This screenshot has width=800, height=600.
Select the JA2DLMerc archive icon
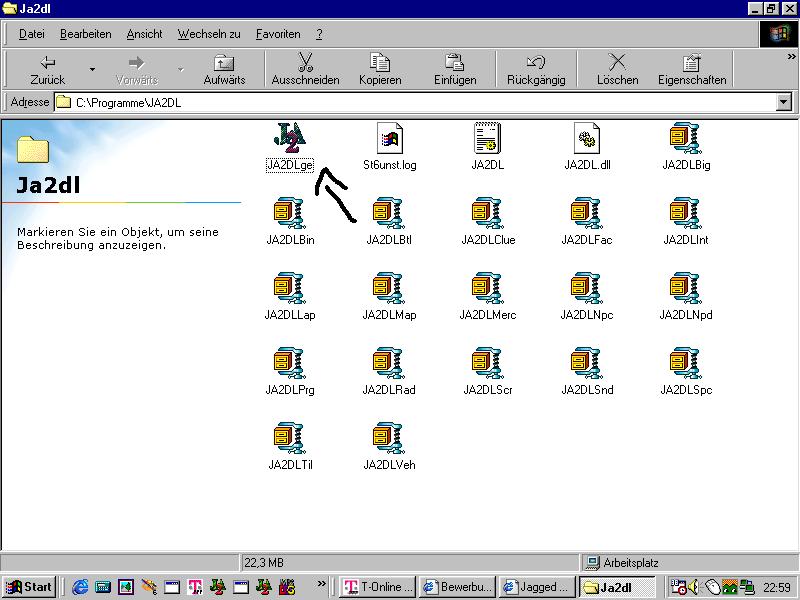click(x=488, y=288)
